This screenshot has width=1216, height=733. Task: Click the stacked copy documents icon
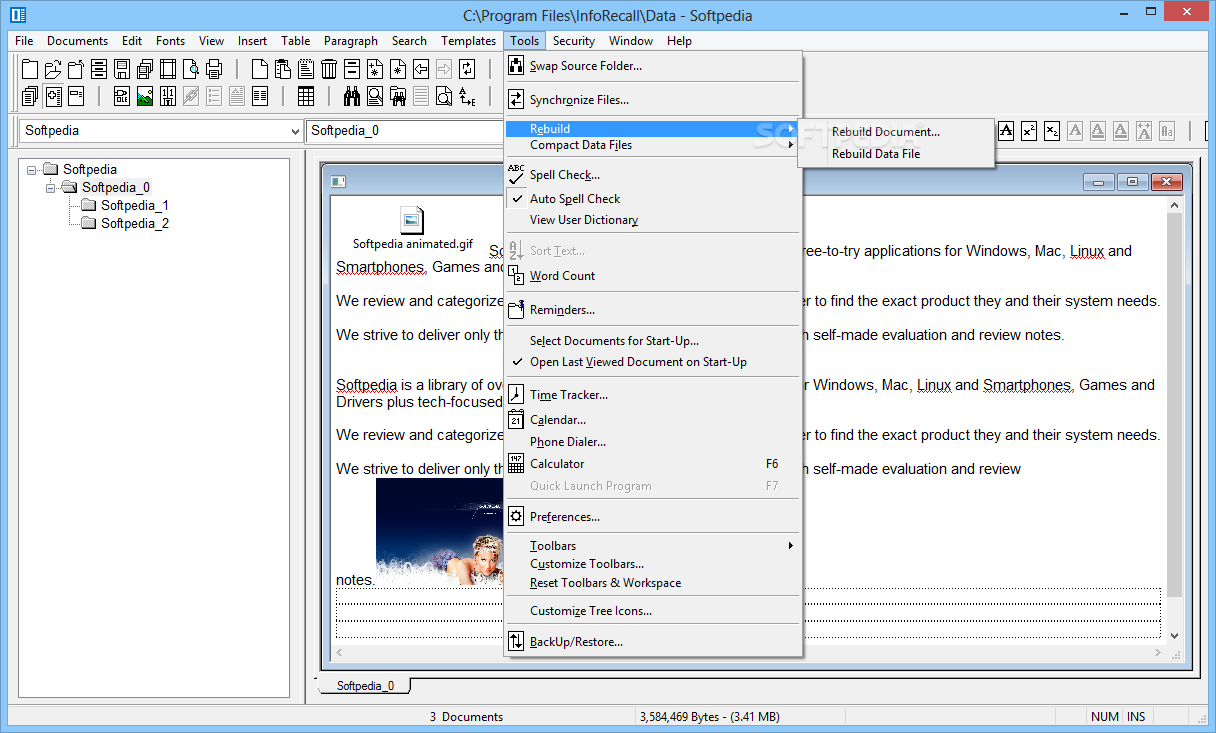click(30, 96)
